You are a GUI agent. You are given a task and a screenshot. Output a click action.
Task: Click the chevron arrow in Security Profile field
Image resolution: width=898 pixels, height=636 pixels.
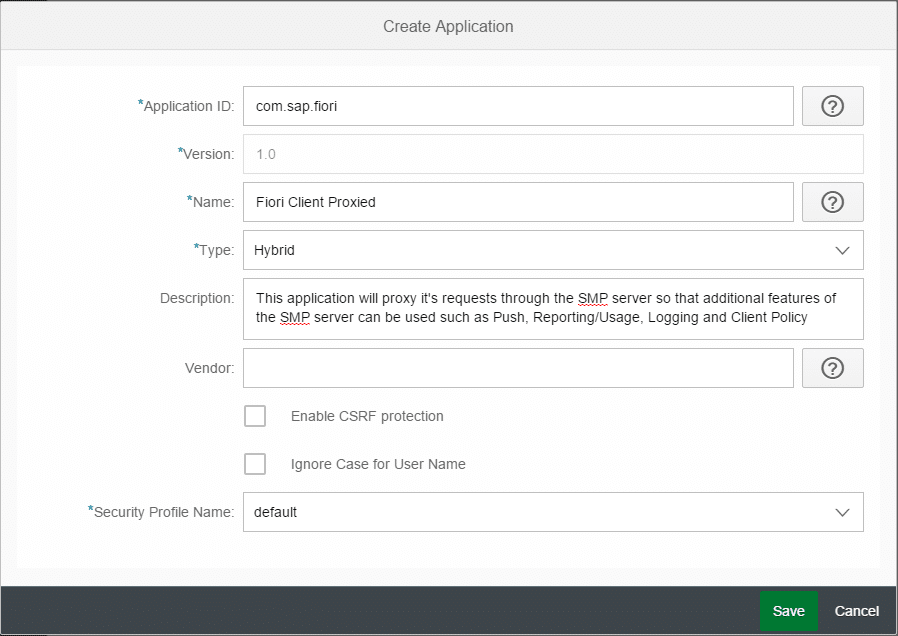click(842, 512)
